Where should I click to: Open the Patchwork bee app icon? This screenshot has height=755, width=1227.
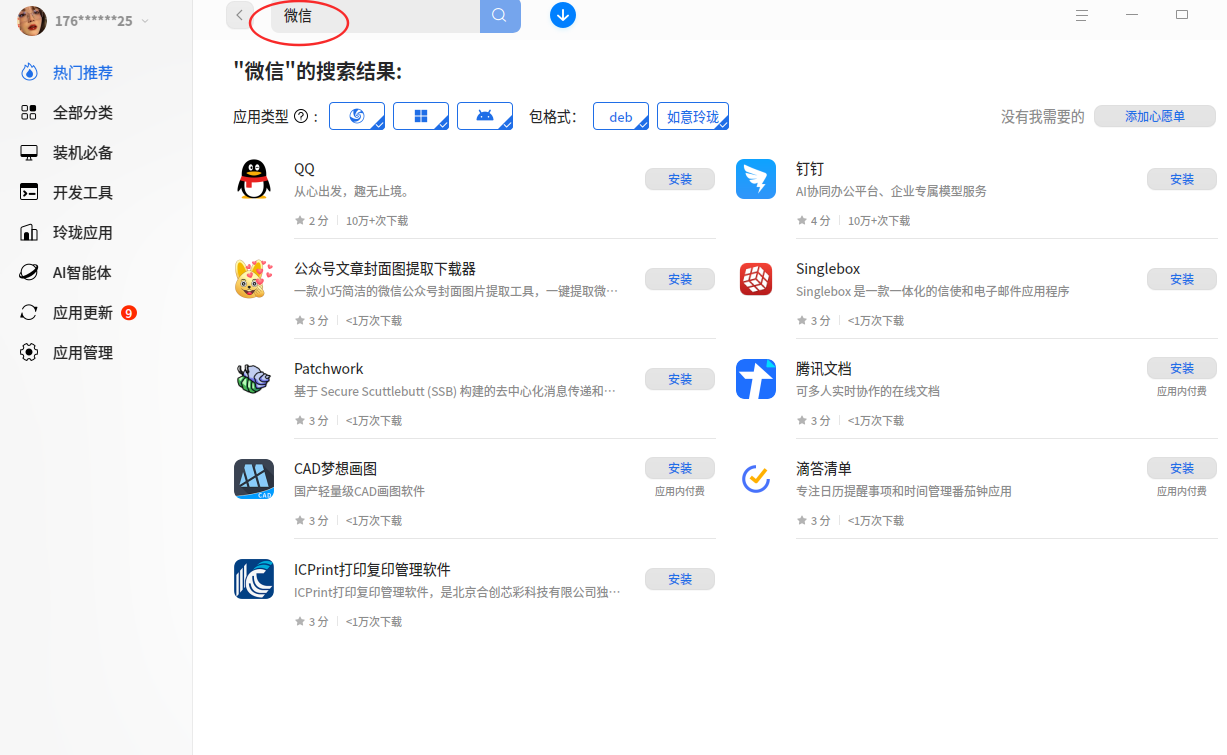click(x=254, y=379)
